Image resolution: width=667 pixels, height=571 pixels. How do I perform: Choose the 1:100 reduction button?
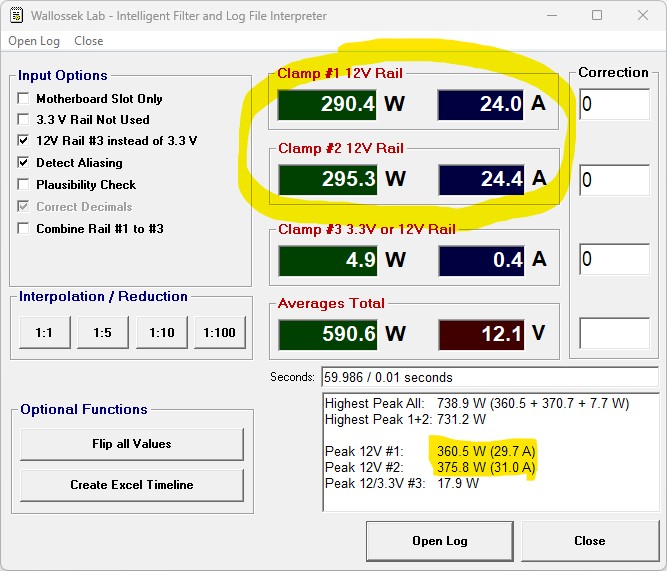coord(220,332)
